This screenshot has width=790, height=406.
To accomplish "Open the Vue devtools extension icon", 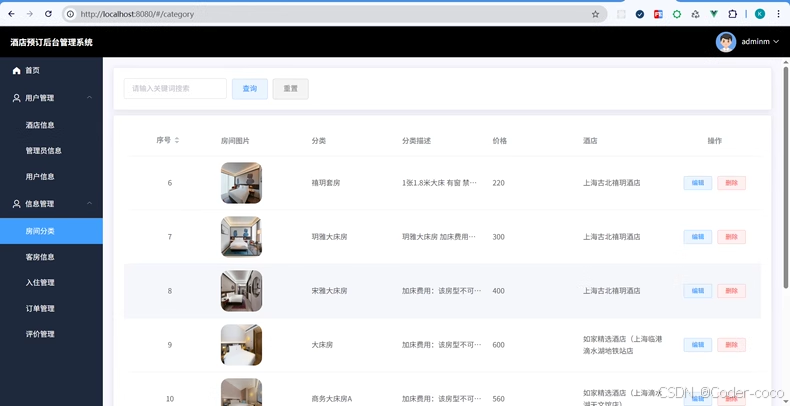I will (714, 14).
